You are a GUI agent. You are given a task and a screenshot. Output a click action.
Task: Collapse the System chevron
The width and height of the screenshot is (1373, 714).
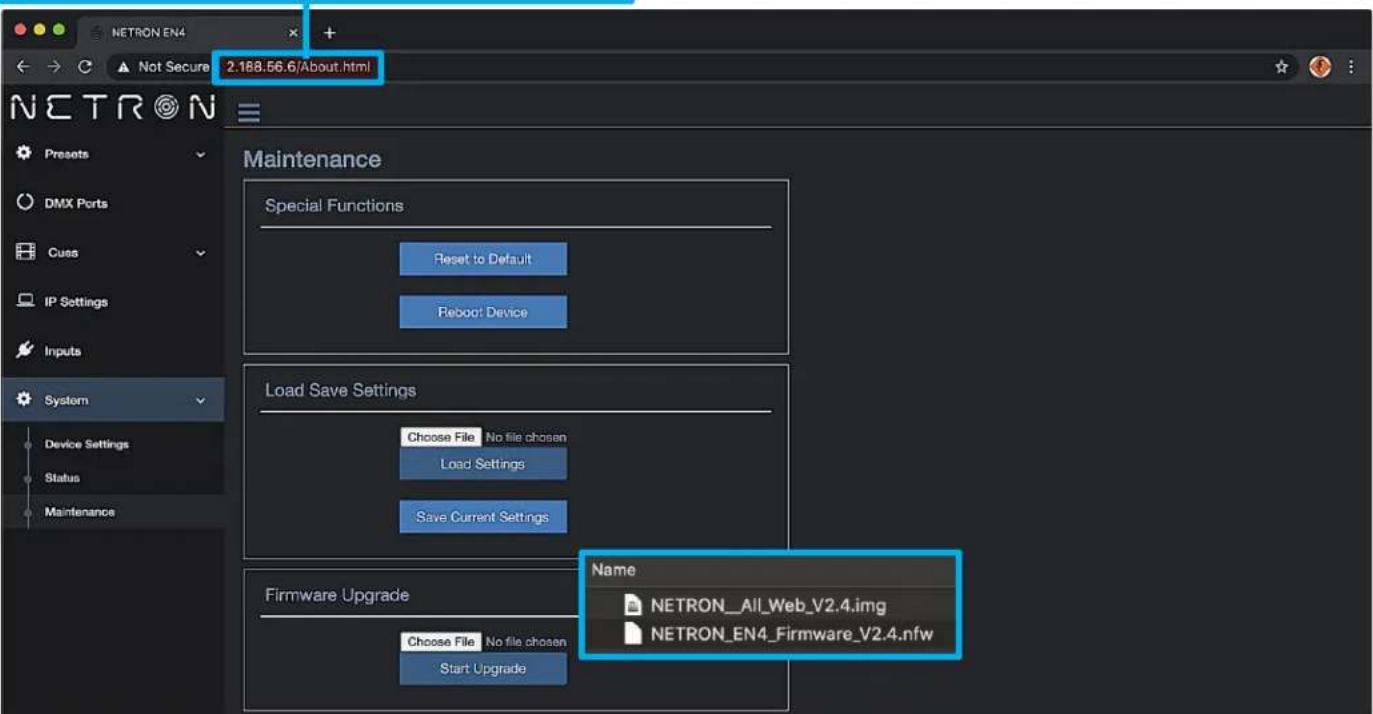200,401
